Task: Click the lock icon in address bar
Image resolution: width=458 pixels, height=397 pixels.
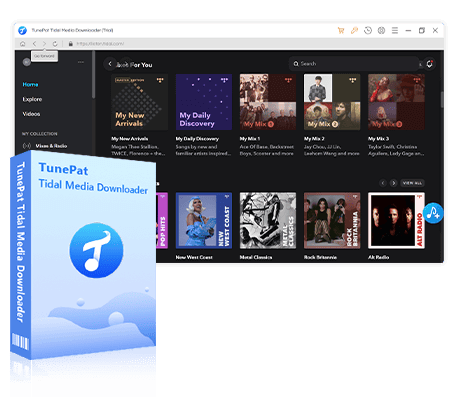Action: tap(71, 44)
